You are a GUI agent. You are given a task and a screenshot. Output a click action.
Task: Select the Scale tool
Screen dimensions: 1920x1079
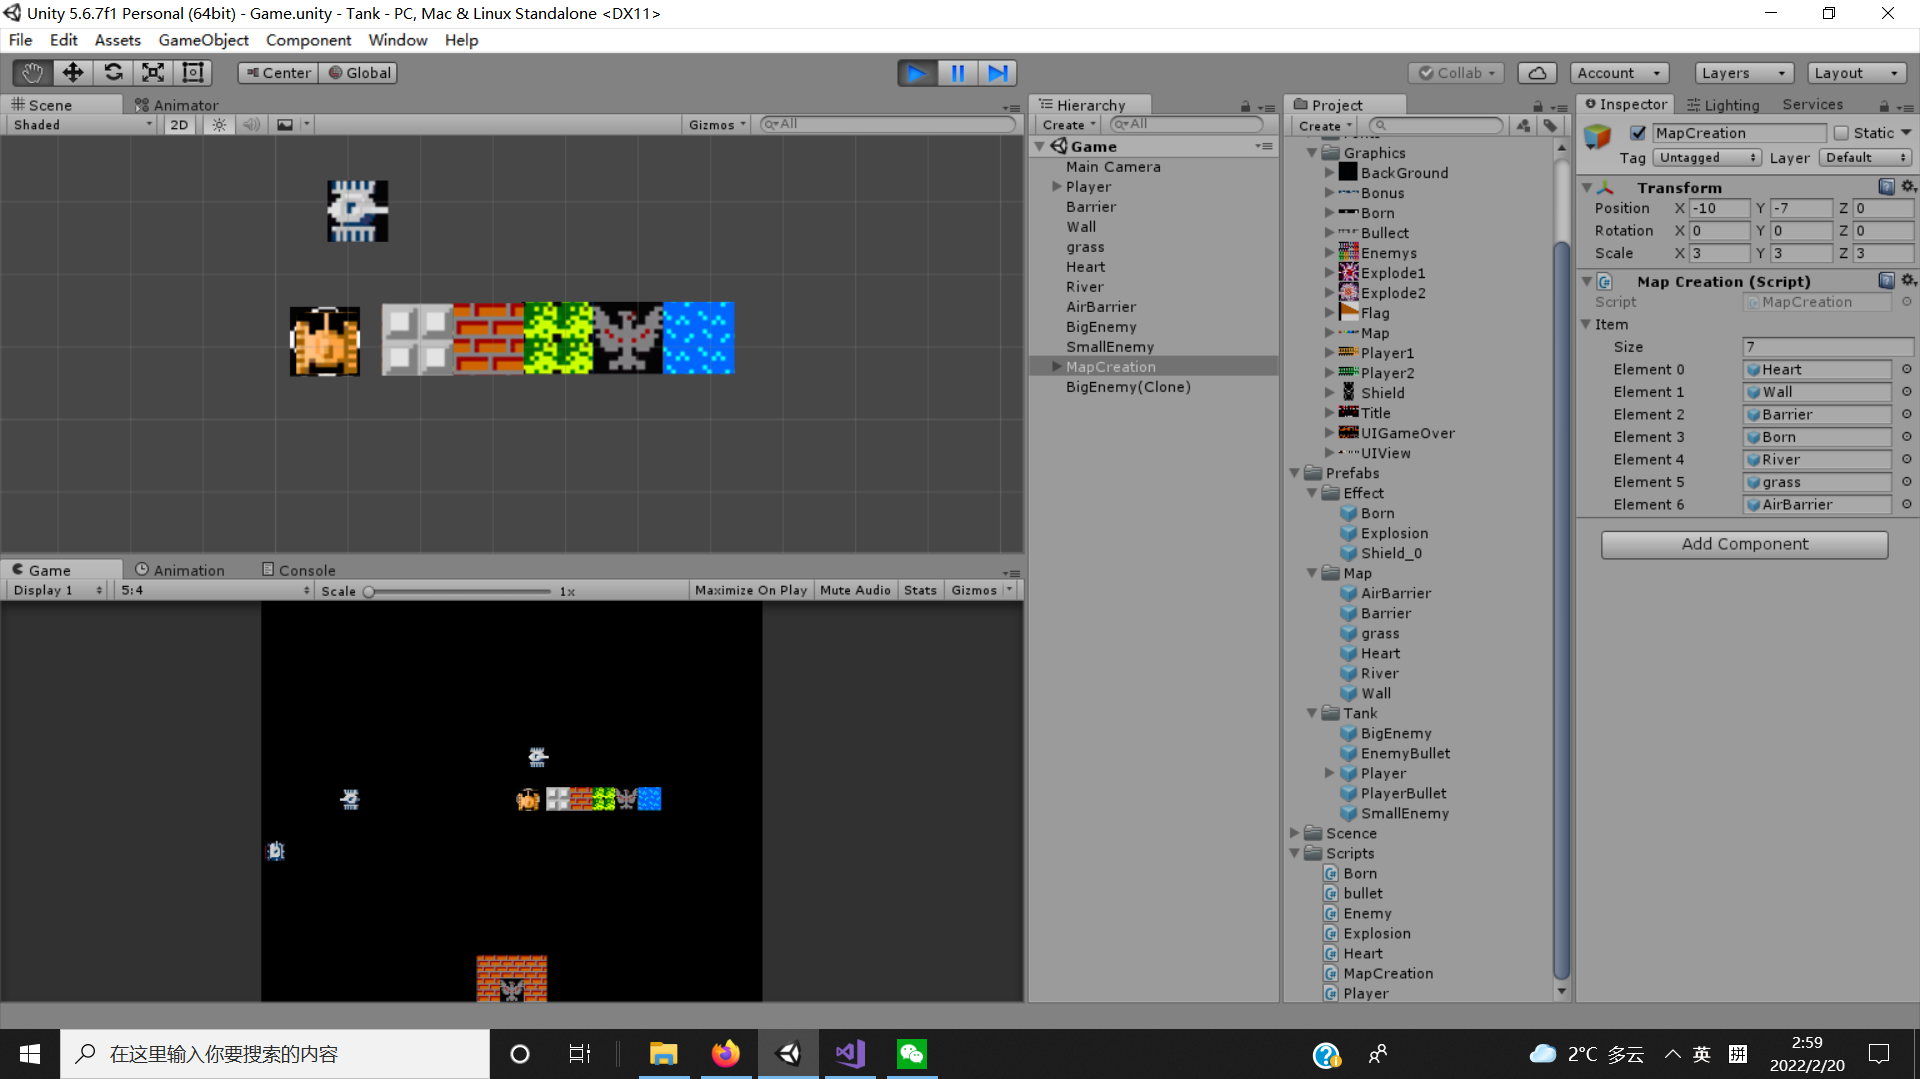[x=153, y=73]
